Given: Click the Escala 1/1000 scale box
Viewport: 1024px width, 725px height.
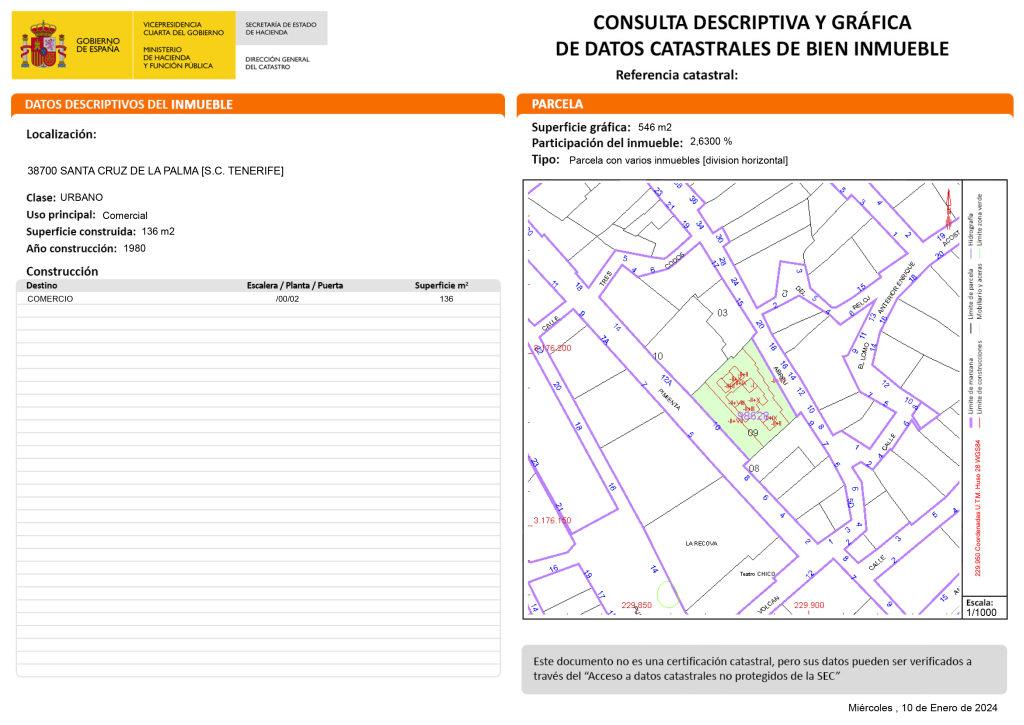Looking at the screenshot, I should coord(978,608).
